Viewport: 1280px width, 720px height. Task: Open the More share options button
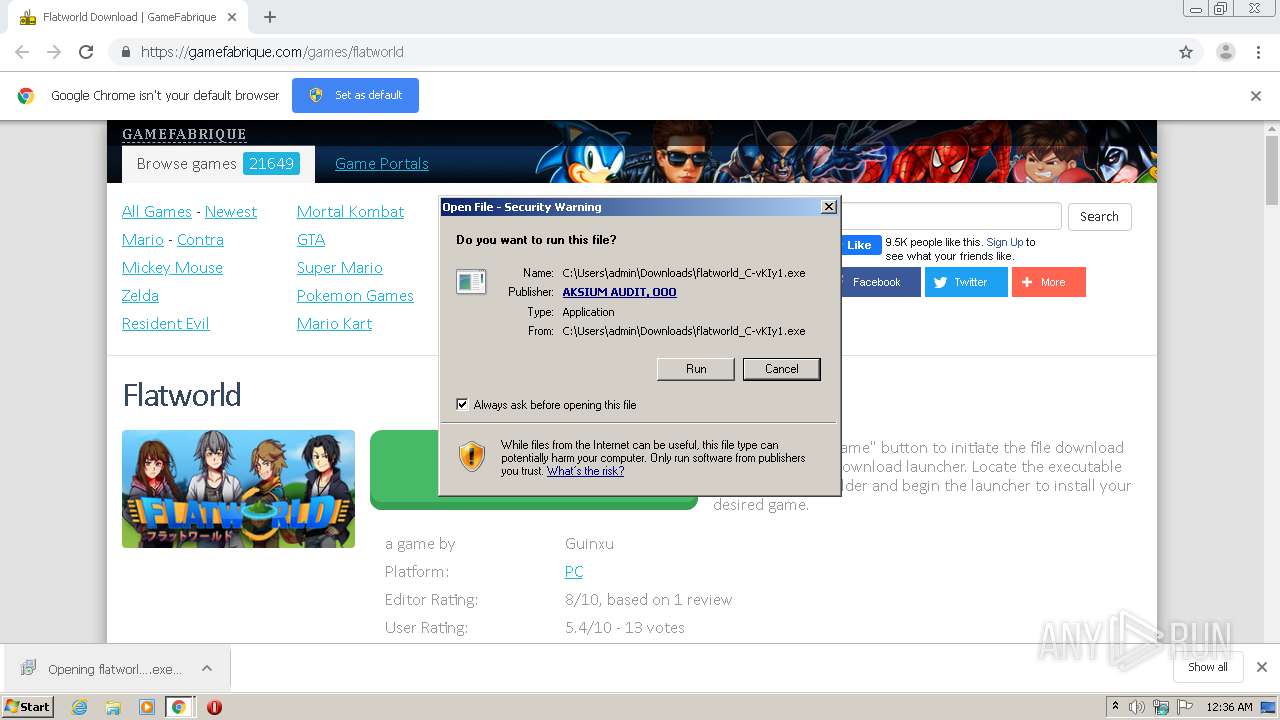pos(1048,282)
